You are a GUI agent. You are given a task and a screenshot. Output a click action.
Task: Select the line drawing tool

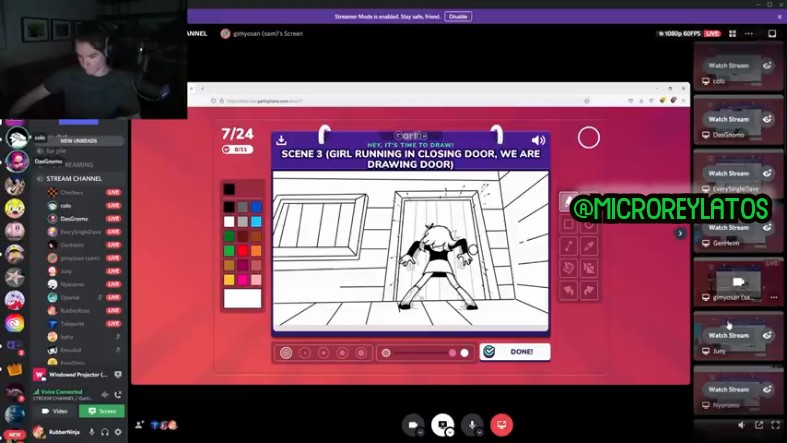(569, 246)
